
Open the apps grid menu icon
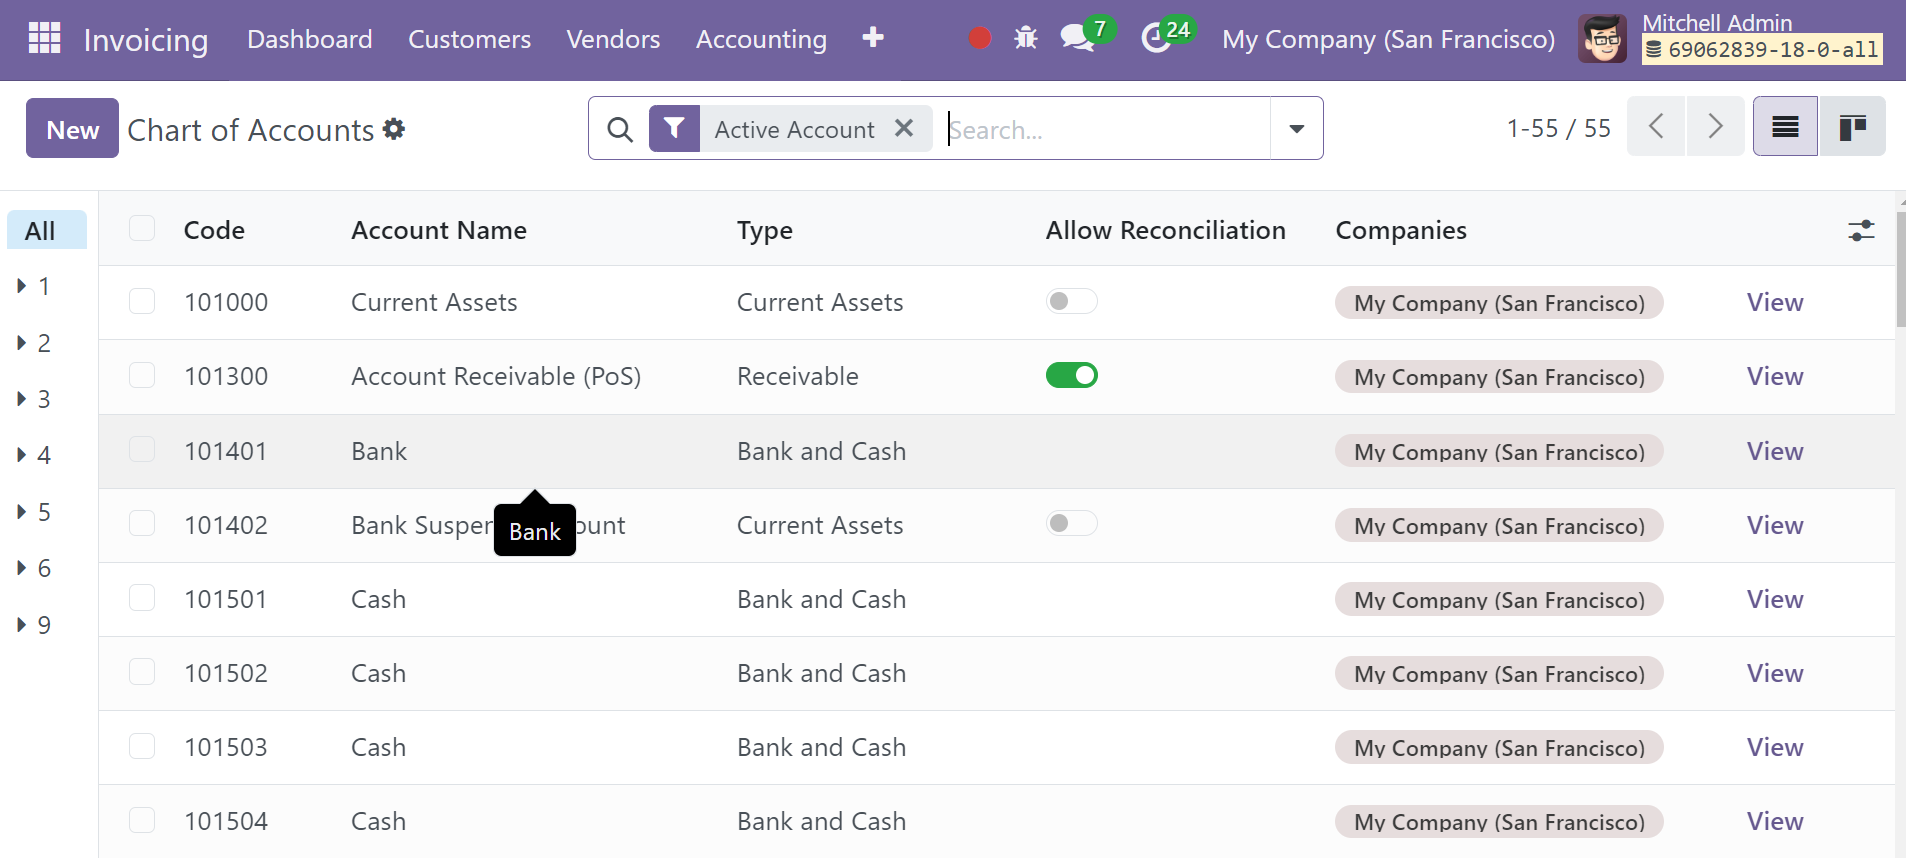coord(44,38)
